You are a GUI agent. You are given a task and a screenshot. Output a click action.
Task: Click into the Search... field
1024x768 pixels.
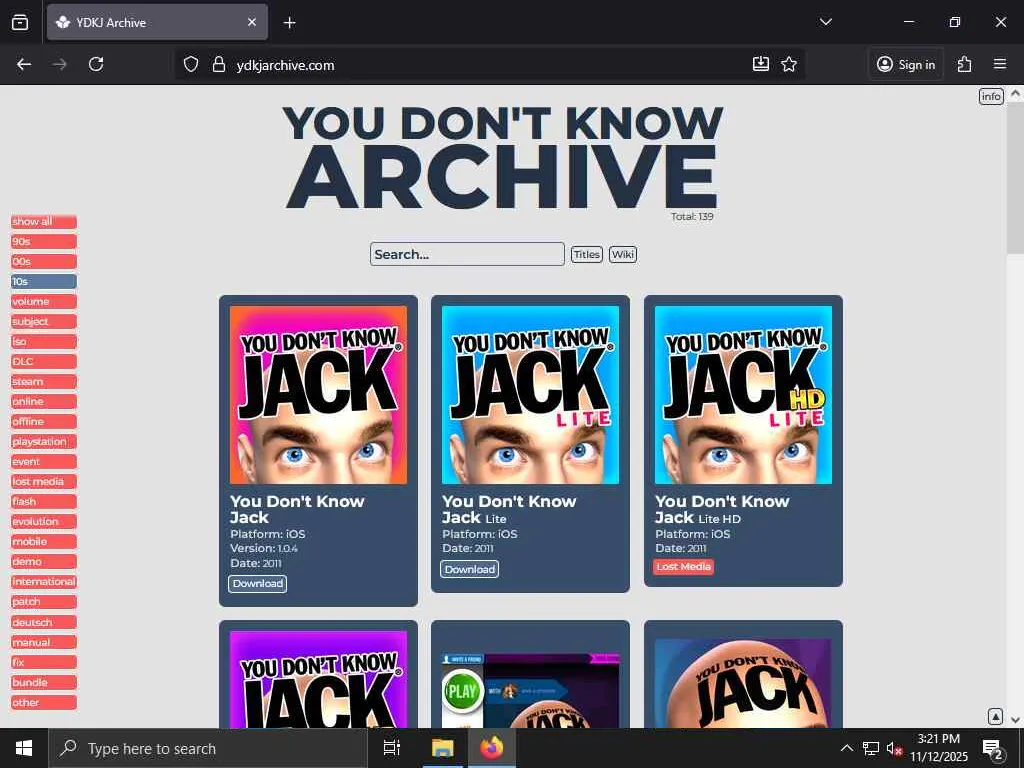467,254
